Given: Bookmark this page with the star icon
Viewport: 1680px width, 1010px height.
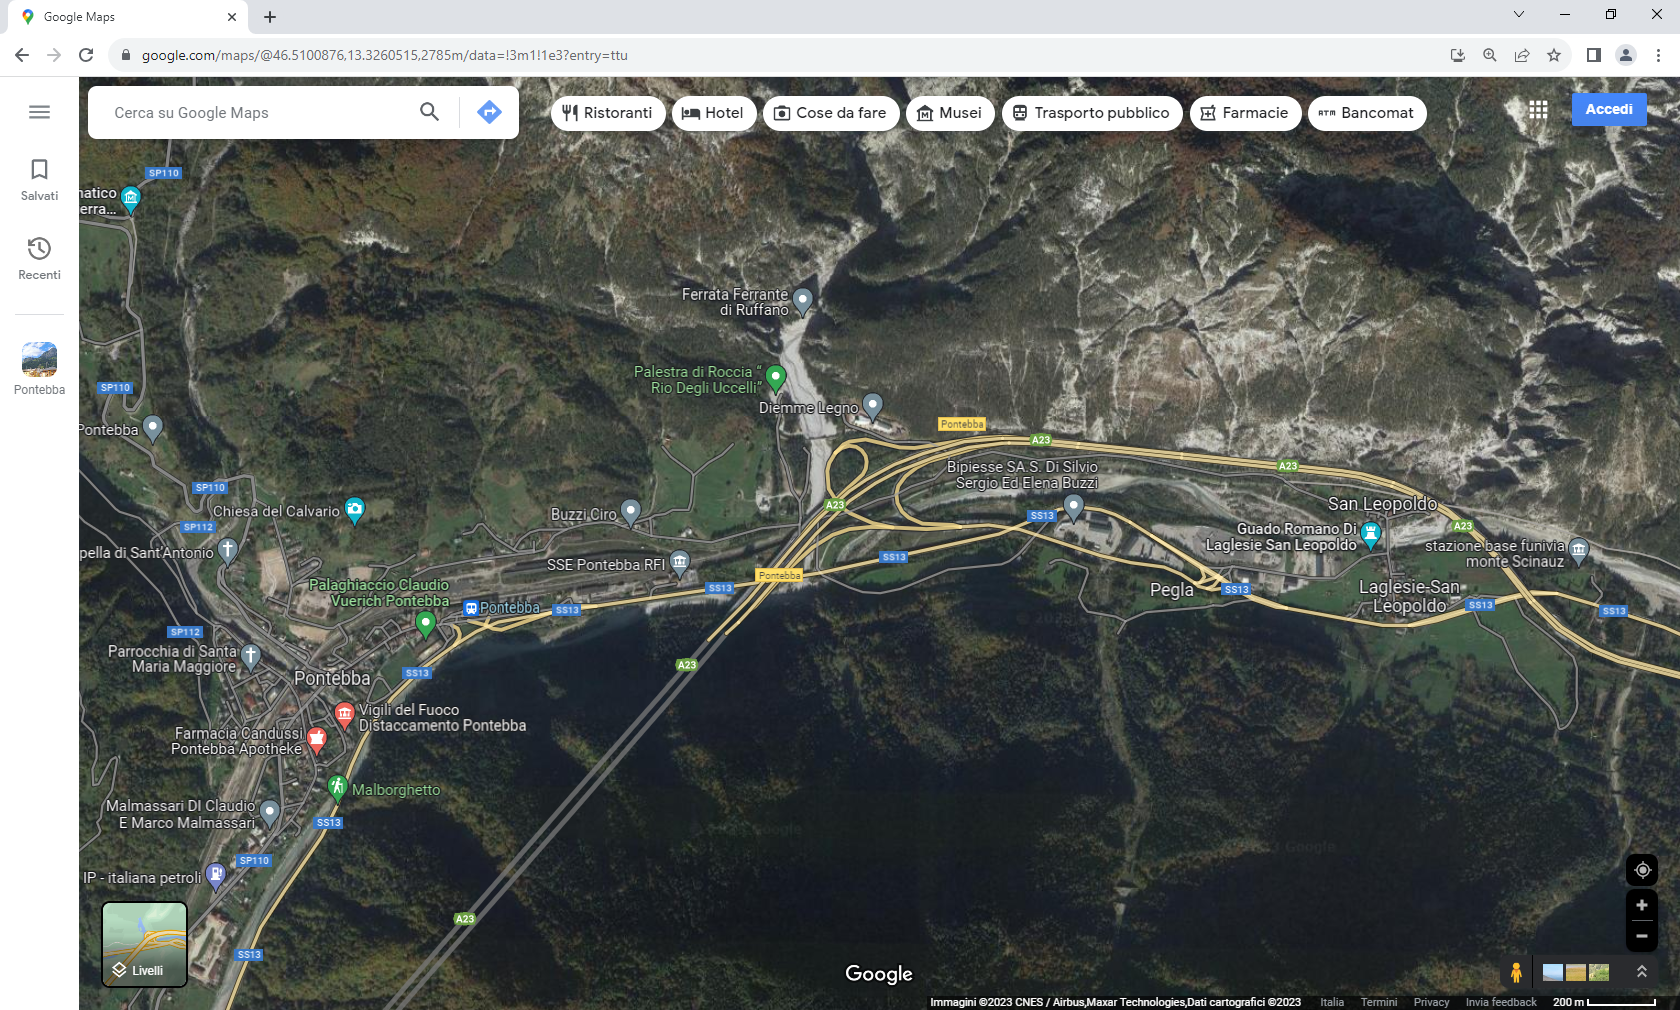Looking at the screenshot, I should 1553,55.
